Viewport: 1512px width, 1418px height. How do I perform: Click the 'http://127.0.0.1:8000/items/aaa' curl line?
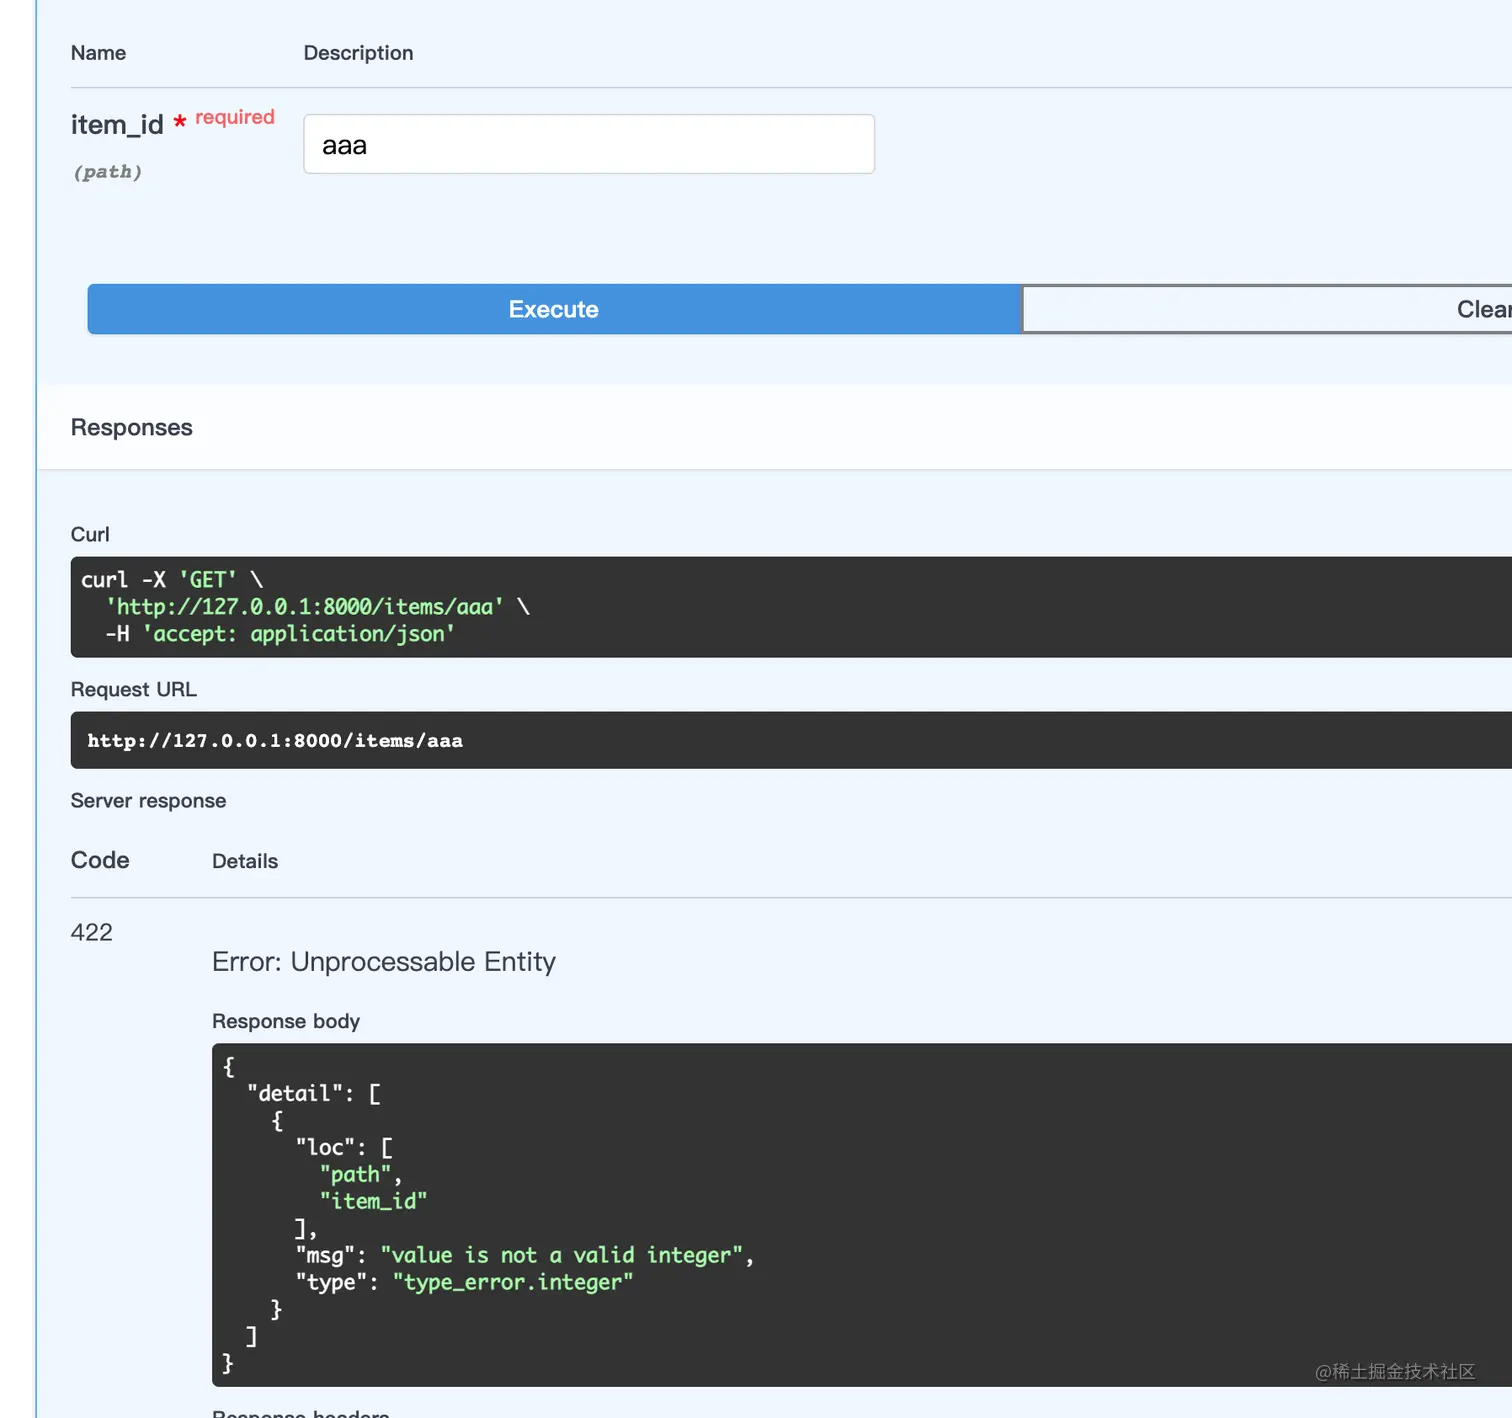318,607
